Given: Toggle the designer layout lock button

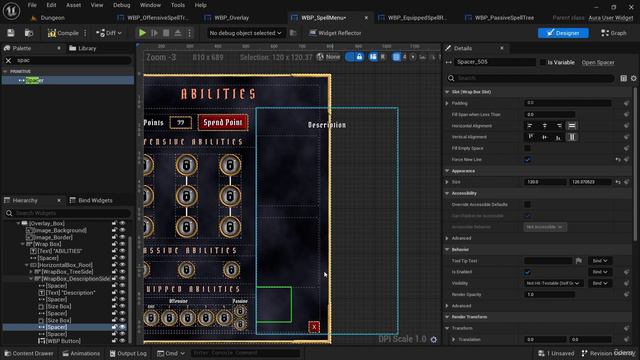Looking at the screenshot, I should 359,57.
